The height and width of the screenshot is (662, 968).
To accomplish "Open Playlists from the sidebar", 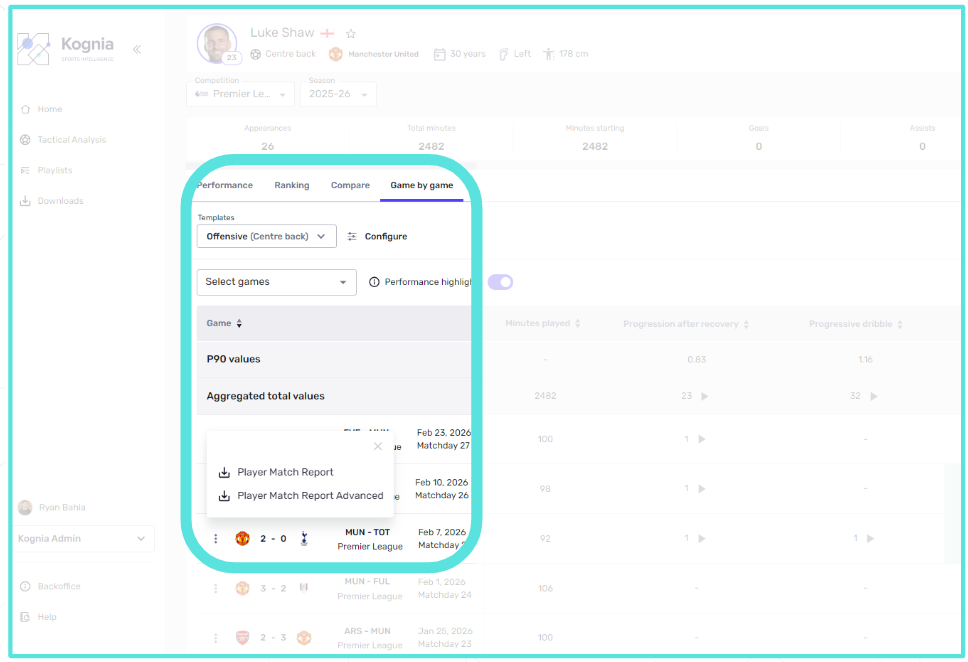I will tap(46, 170).
